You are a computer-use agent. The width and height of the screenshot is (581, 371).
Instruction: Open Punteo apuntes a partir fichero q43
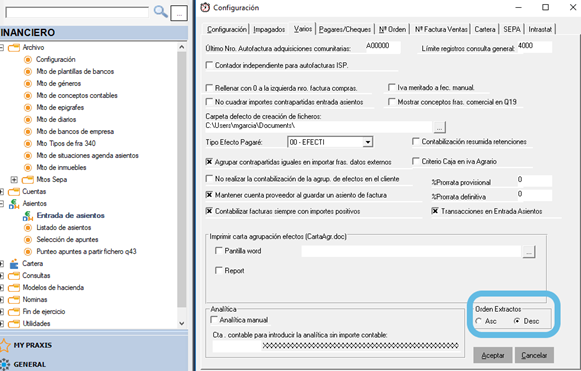(86, 251)
